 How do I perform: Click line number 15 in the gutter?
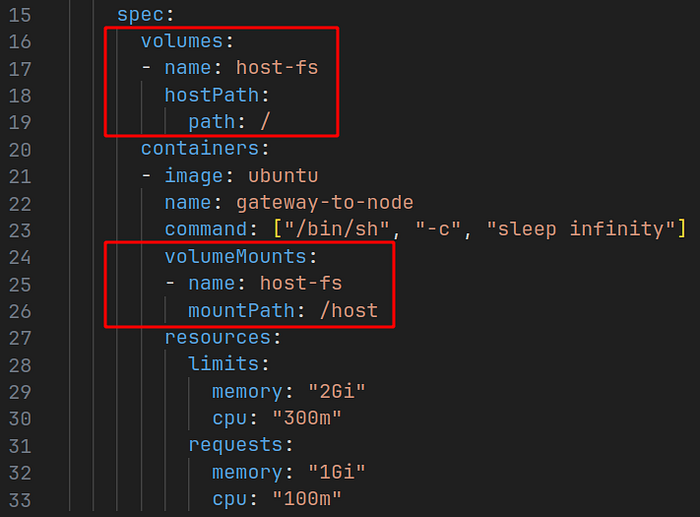[x=20, y=15]
